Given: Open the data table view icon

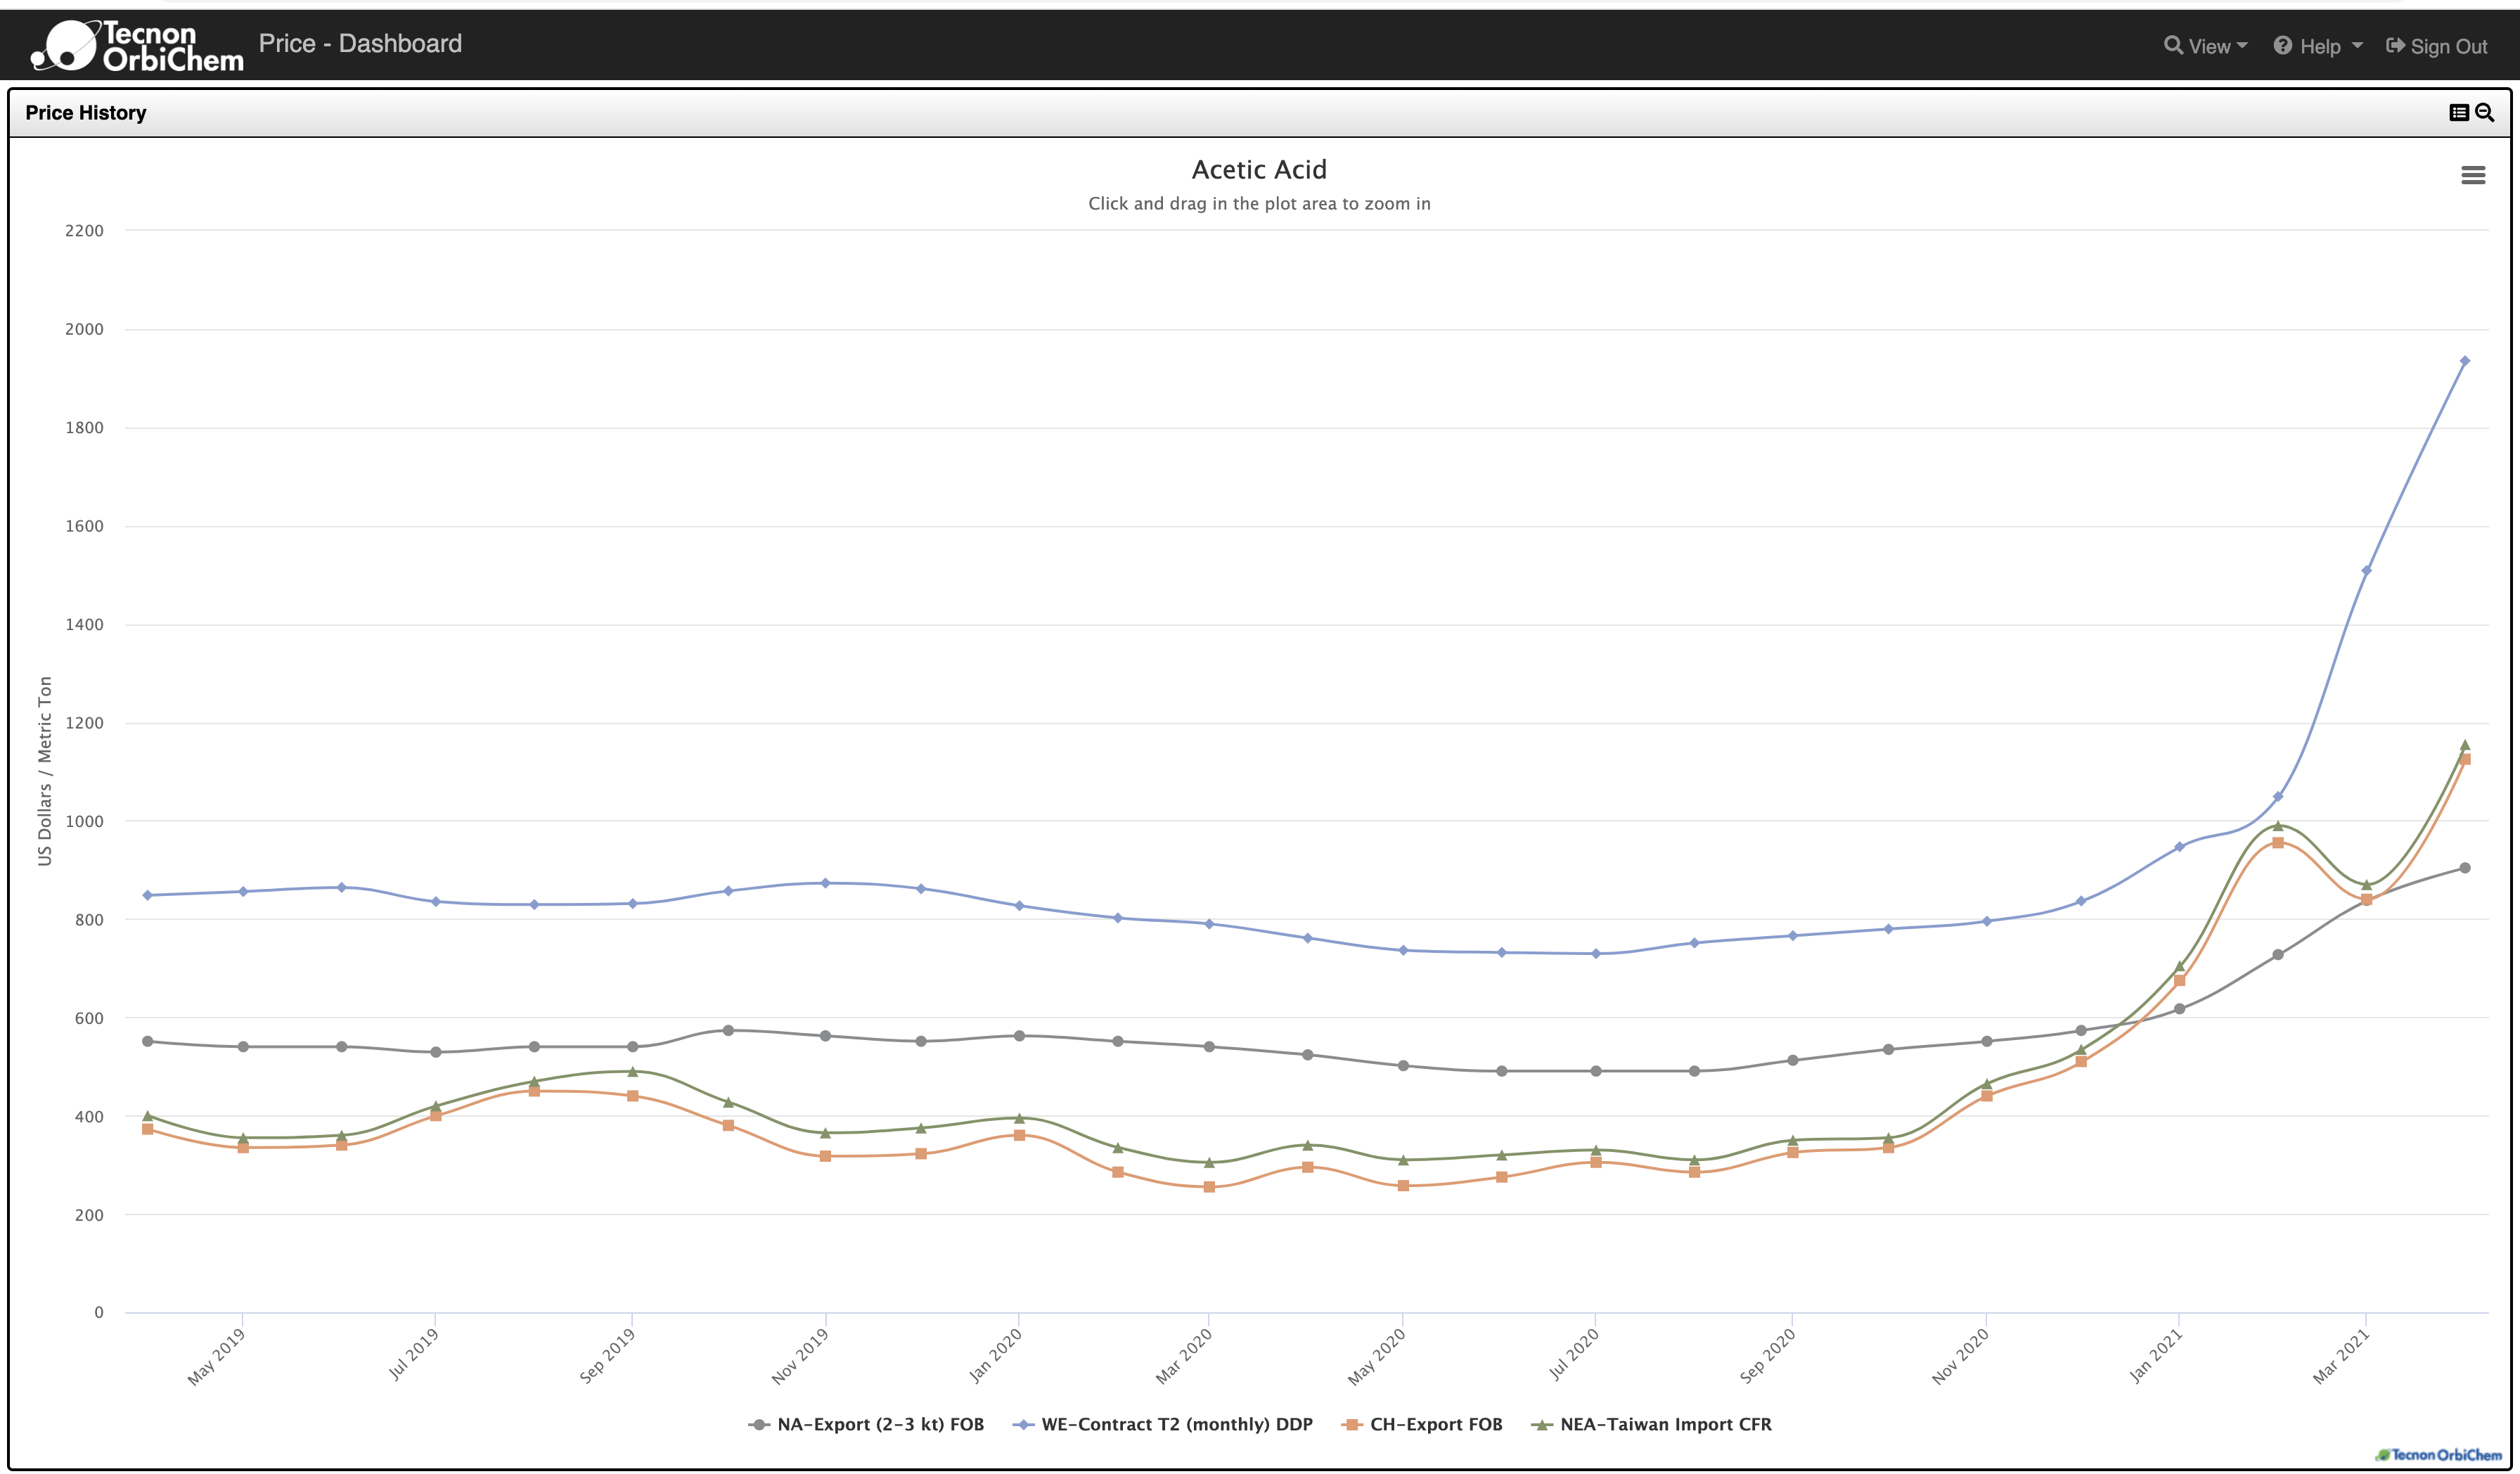Looking at the screenshot, I should click(x=2459, y=113).
